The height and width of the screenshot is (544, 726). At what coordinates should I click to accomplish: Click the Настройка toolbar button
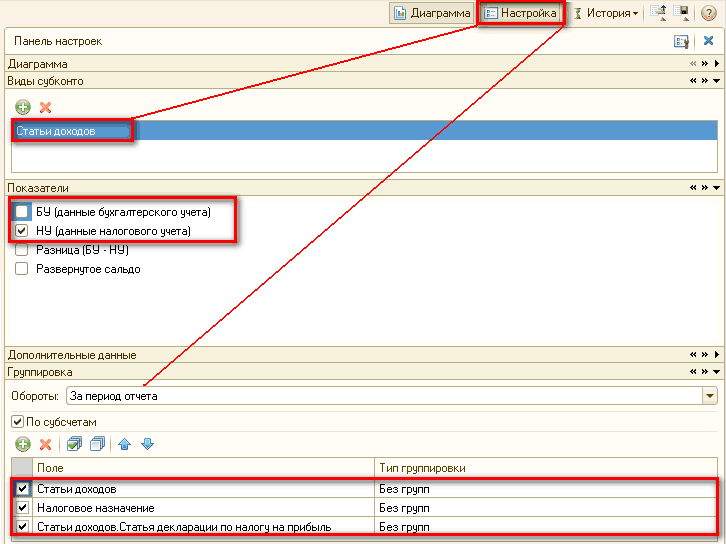click(521, 13)
